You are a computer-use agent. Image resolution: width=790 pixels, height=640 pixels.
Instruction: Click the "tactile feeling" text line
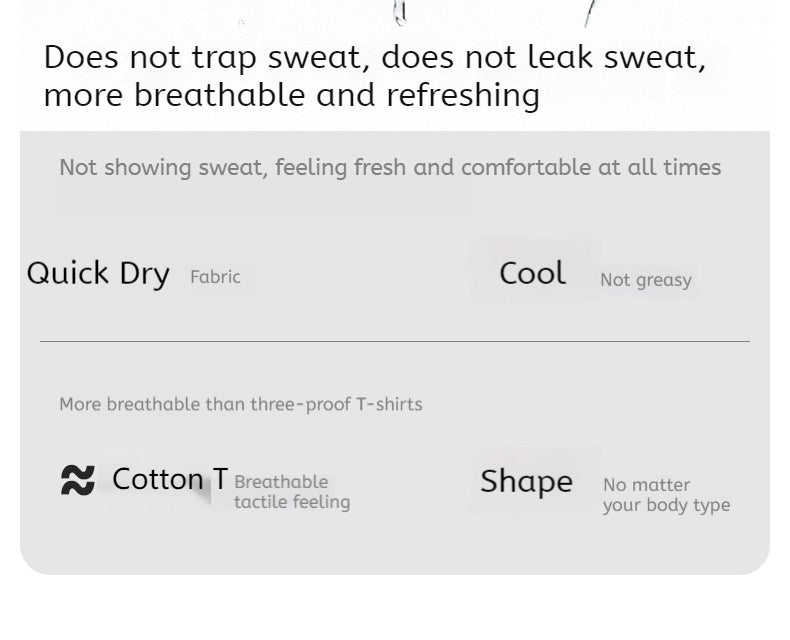coord(292,502)
